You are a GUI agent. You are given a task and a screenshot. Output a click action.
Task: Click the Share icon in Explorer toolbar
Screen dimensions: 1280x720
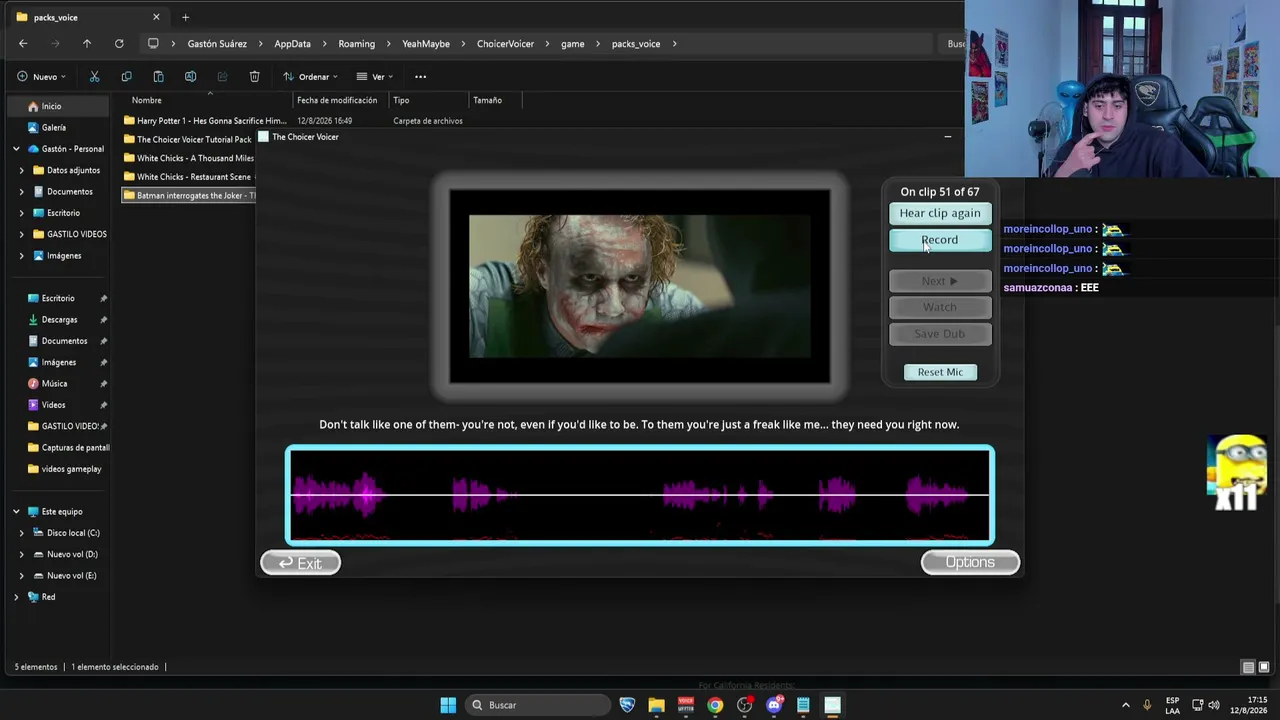(x=222, y=76)
